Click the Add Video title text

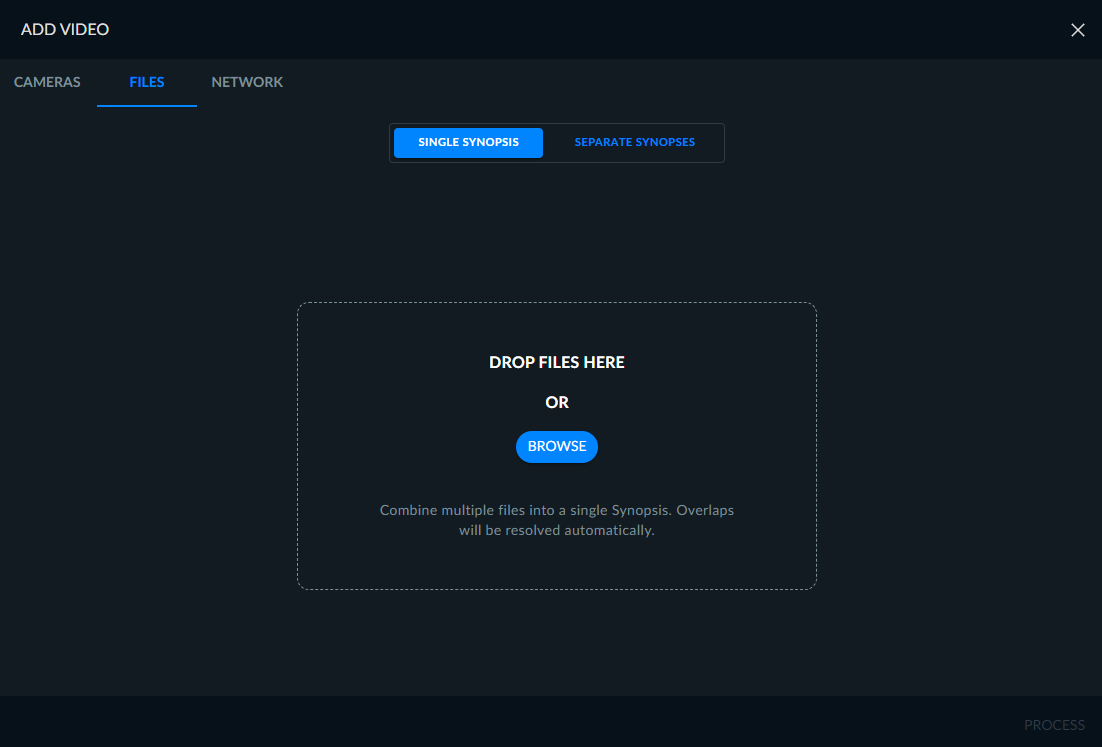[65, 30]
